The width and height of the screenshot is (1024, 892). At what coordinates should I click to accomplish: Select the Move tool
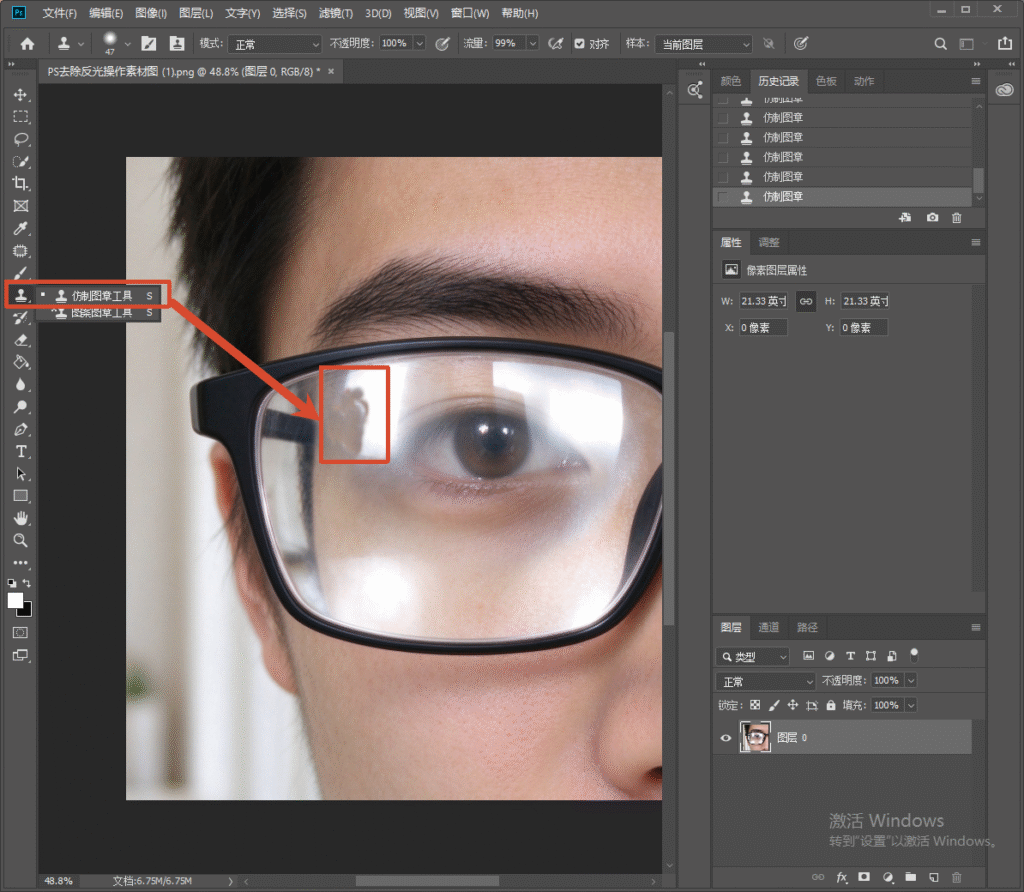point(20,95)
